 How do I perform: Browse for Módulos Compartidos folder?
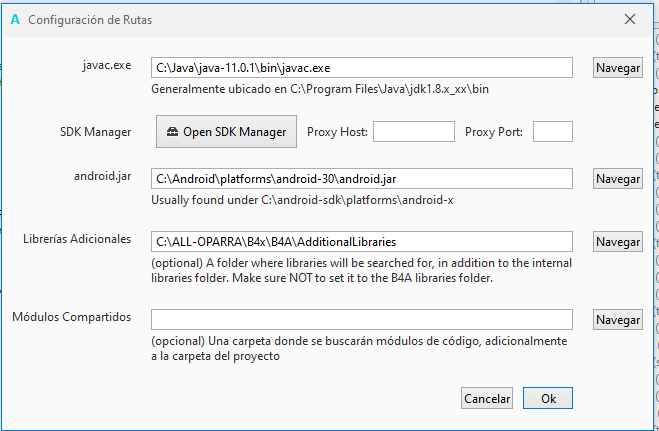coord(618,319)
